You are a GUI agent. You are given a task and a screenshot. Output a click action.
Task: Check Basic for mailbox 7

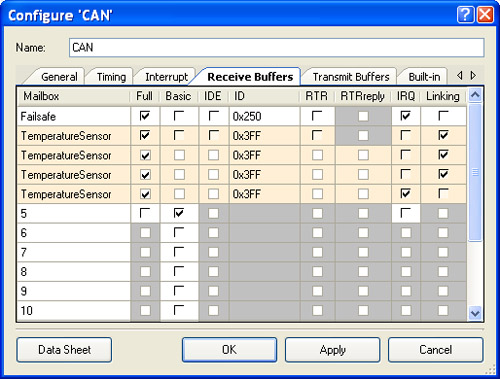(179, 252)
